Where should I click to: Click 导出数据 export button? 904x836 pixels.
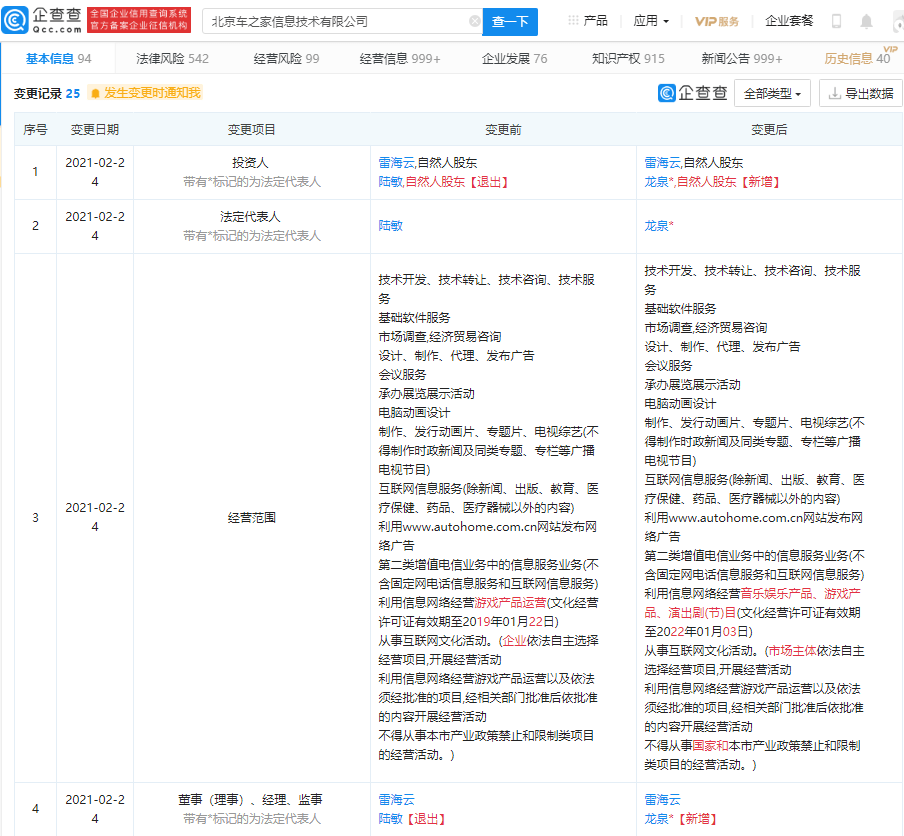pyautogui.click(x=861, y=93)
